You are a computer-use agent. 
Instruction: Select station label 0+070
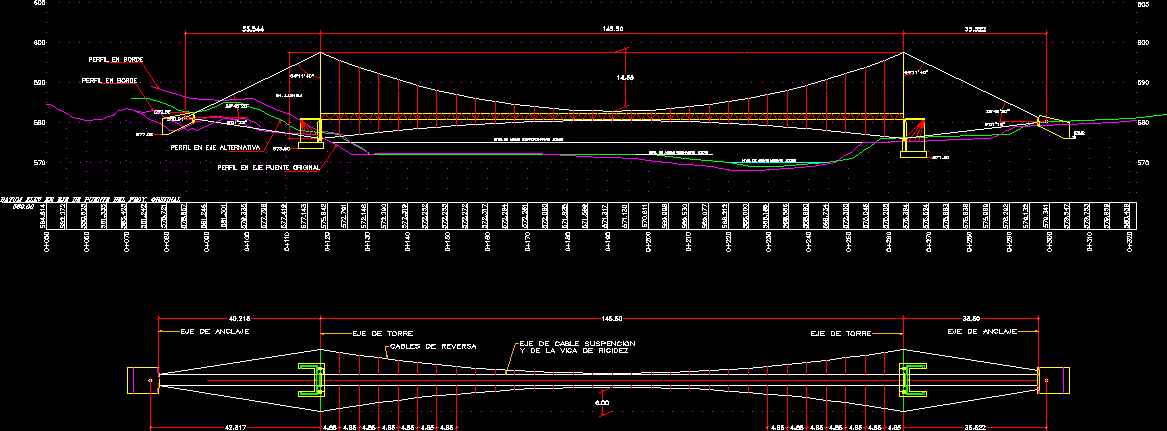pos(127,243)
